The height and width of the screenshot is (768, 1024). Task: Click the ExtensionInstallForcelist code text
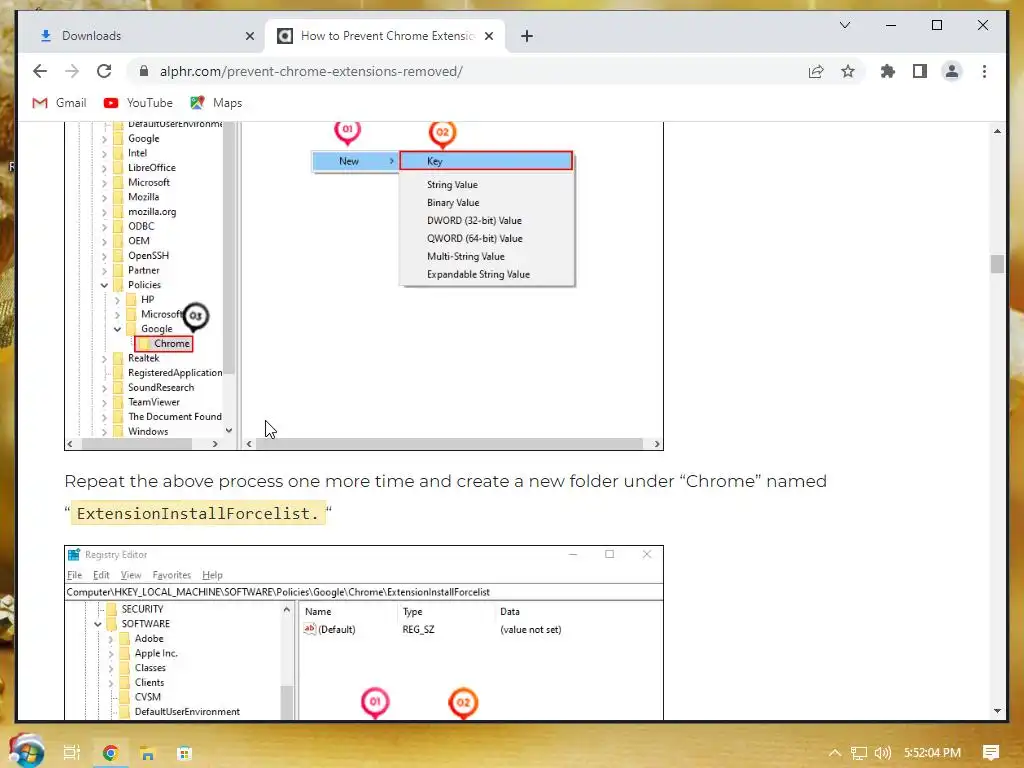(197, 513)
